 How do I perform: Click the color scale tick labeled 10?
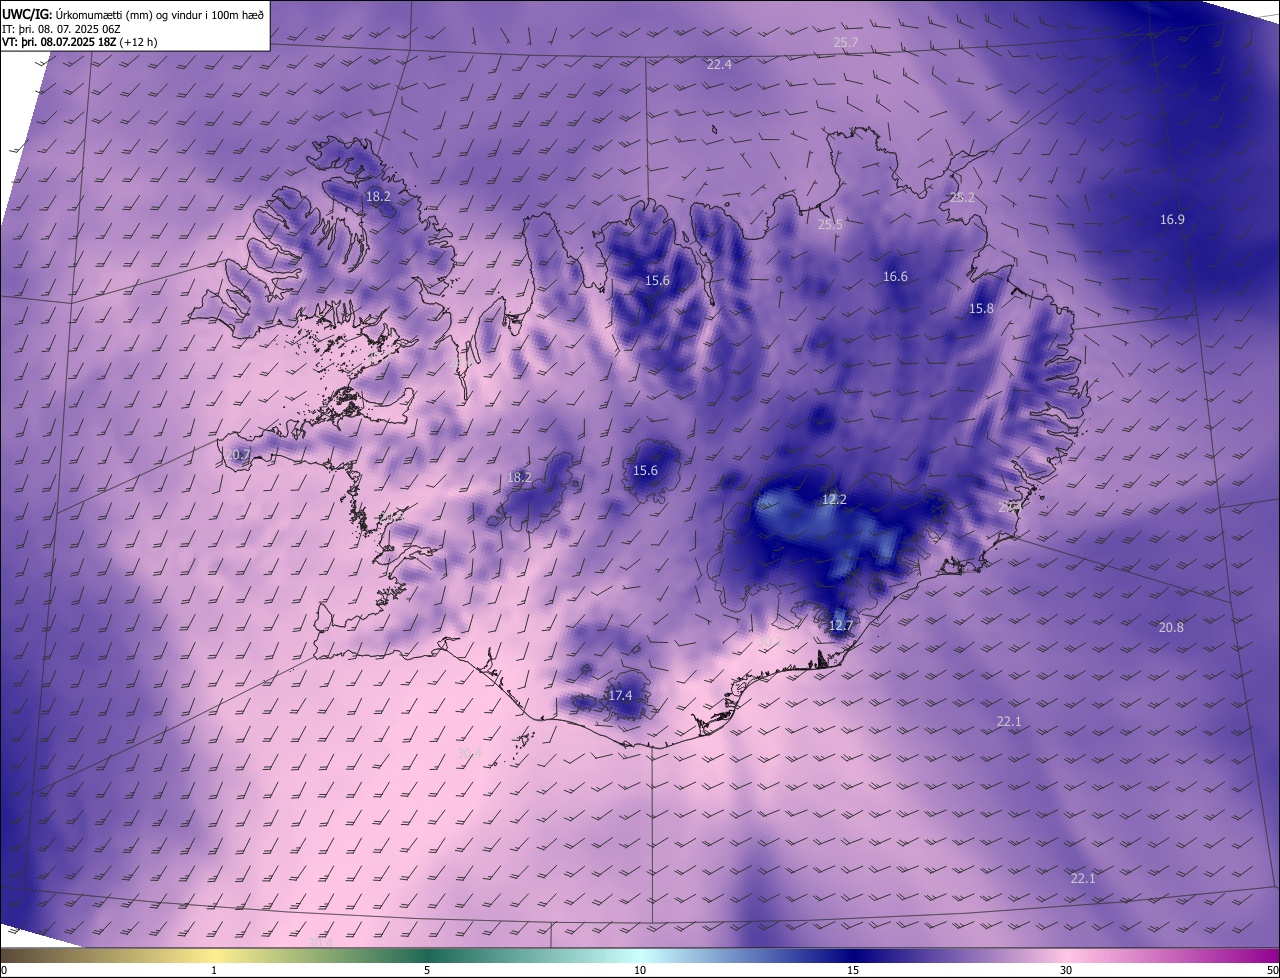(640, 970)
